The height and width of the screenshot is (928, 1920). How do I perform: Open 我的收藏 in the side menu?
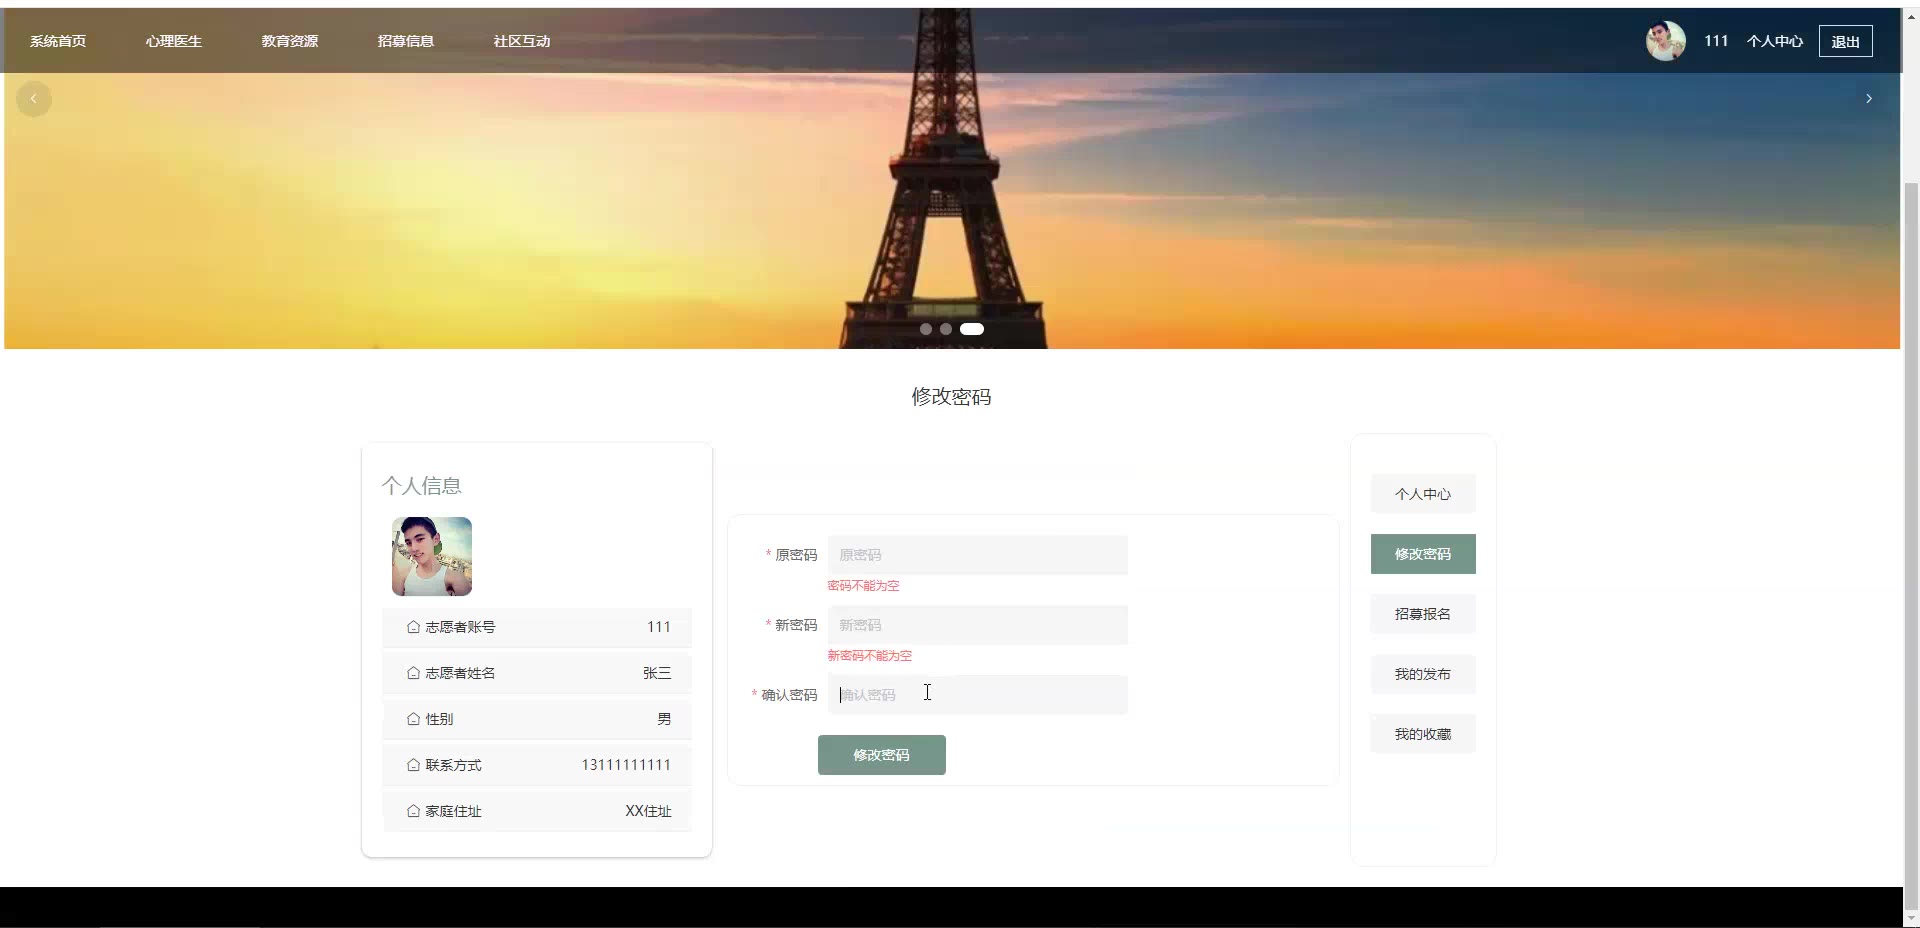coord(1423,734)
